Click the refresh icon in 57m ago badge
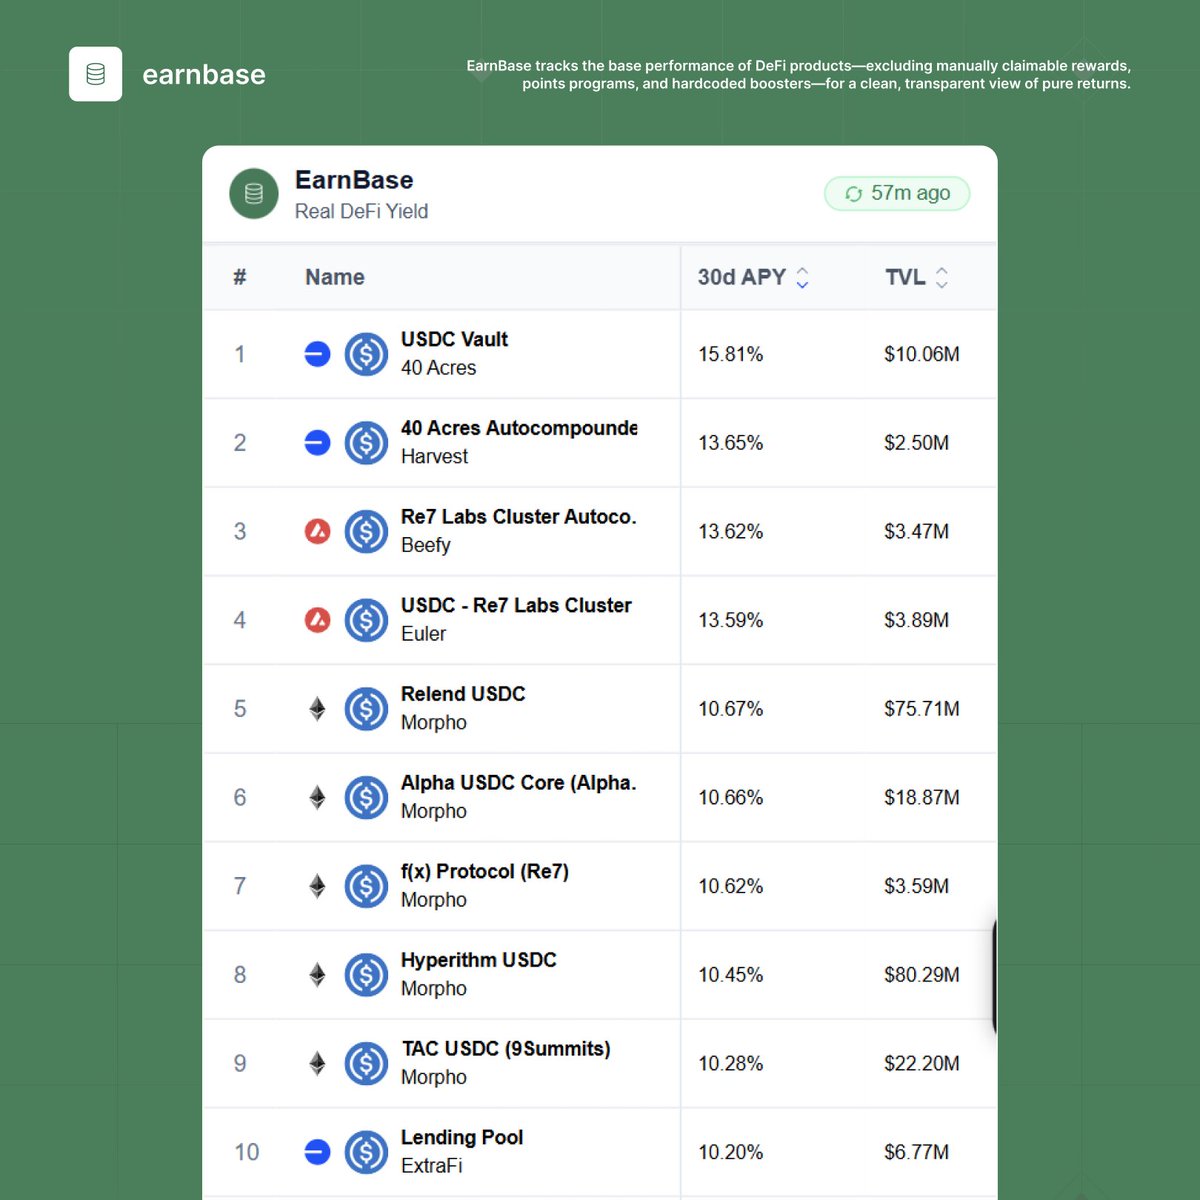1200x1200 pixels. [x=853, y=194]
